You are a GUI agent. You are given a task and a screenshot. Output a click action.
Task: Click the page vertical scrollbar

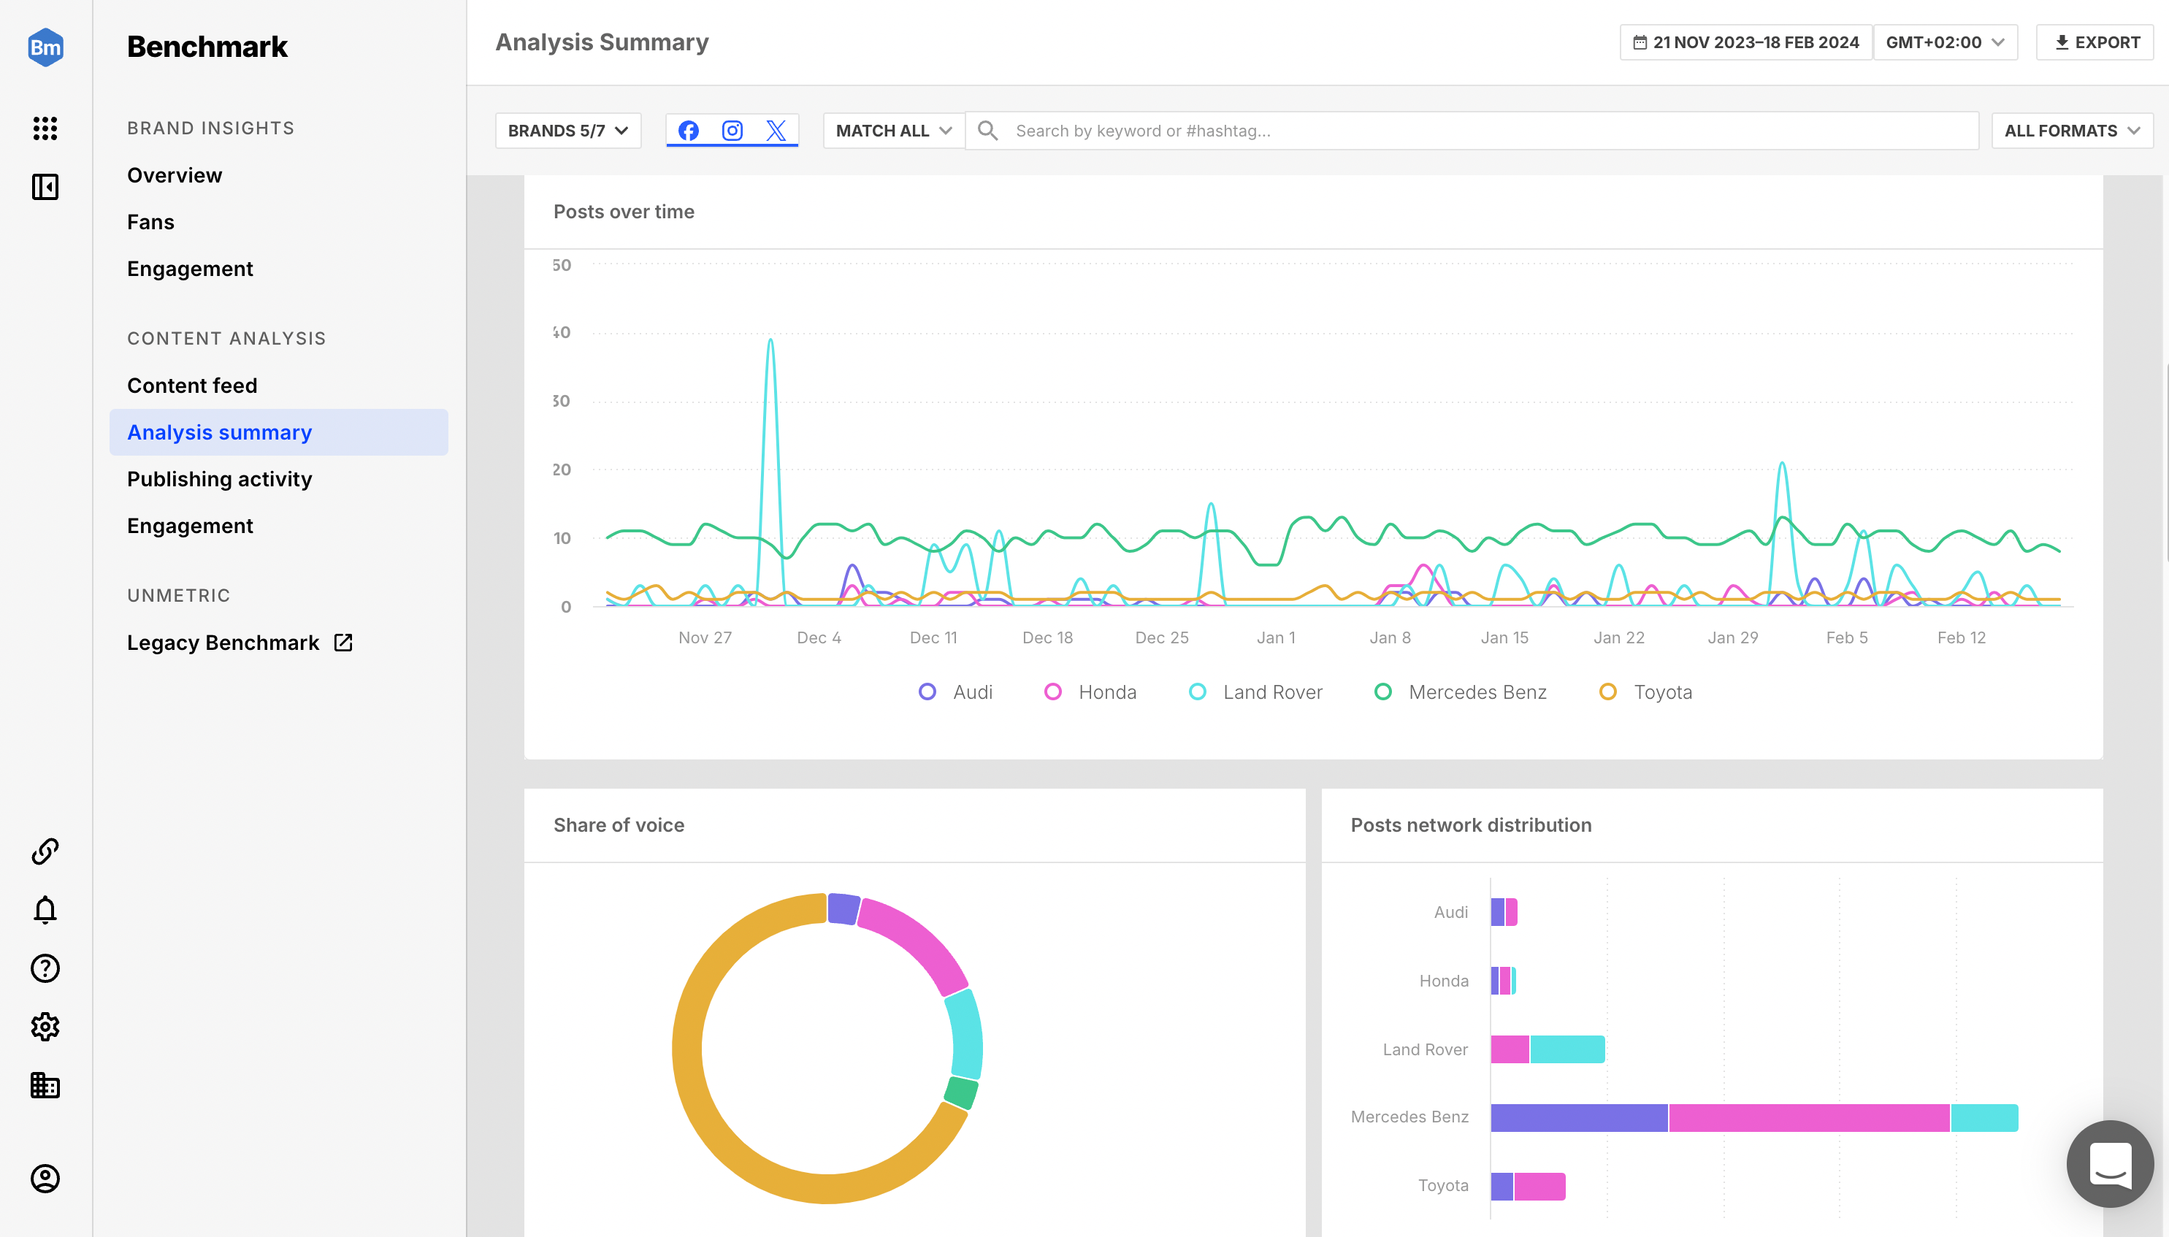(2166, 463)
